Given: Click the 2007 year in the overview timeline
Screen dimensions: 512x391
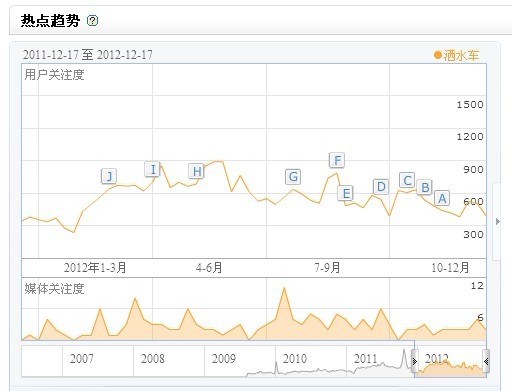Looking at the screenshot, I should [x=82, y=359].
